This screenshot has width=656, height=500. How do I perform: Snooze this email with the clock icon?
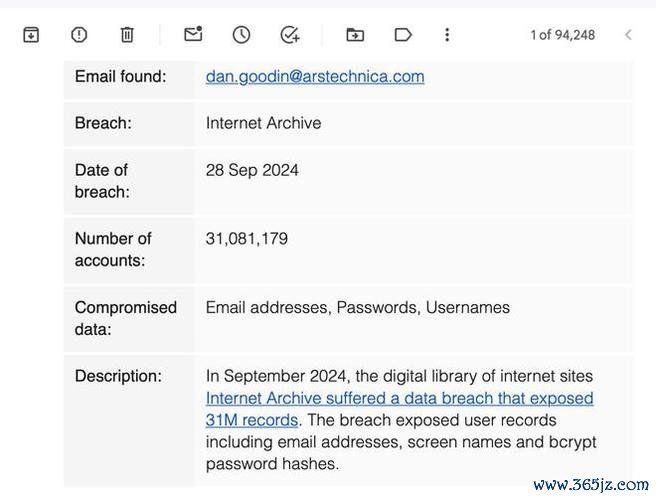click(241, 35)
